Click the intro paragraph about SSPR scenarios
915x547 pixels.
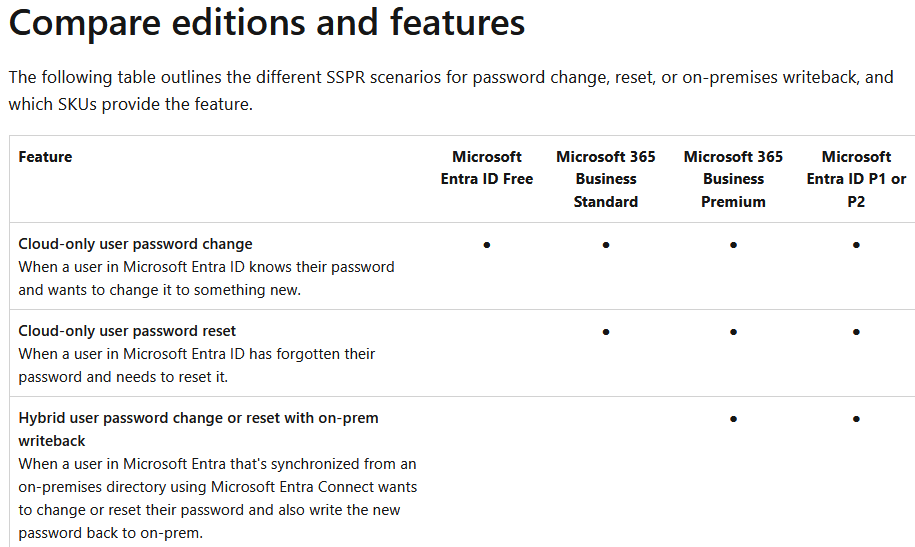point(450,90)
